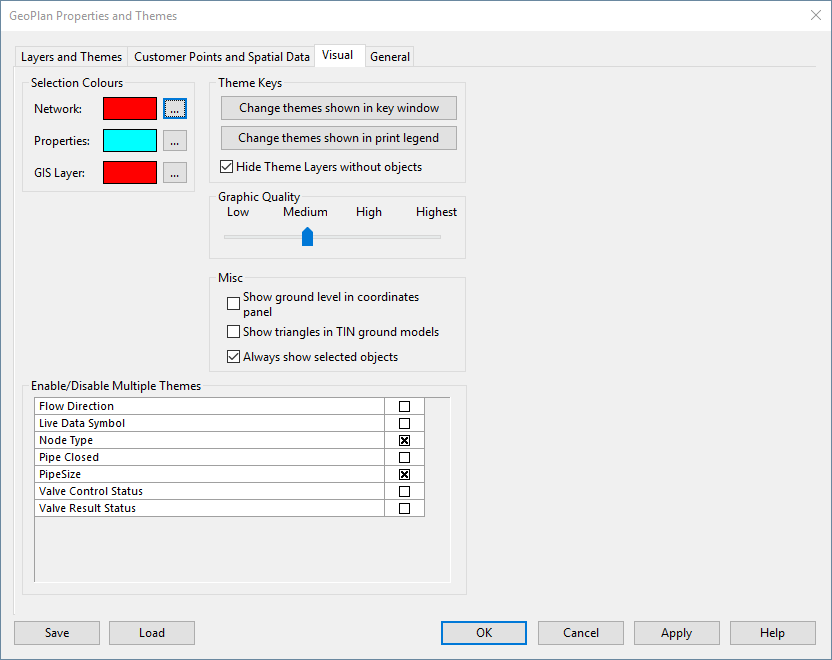832x660 pixels.
Task: Enable Show ground level in coordinates panel
Action: (x=233, y=303)
